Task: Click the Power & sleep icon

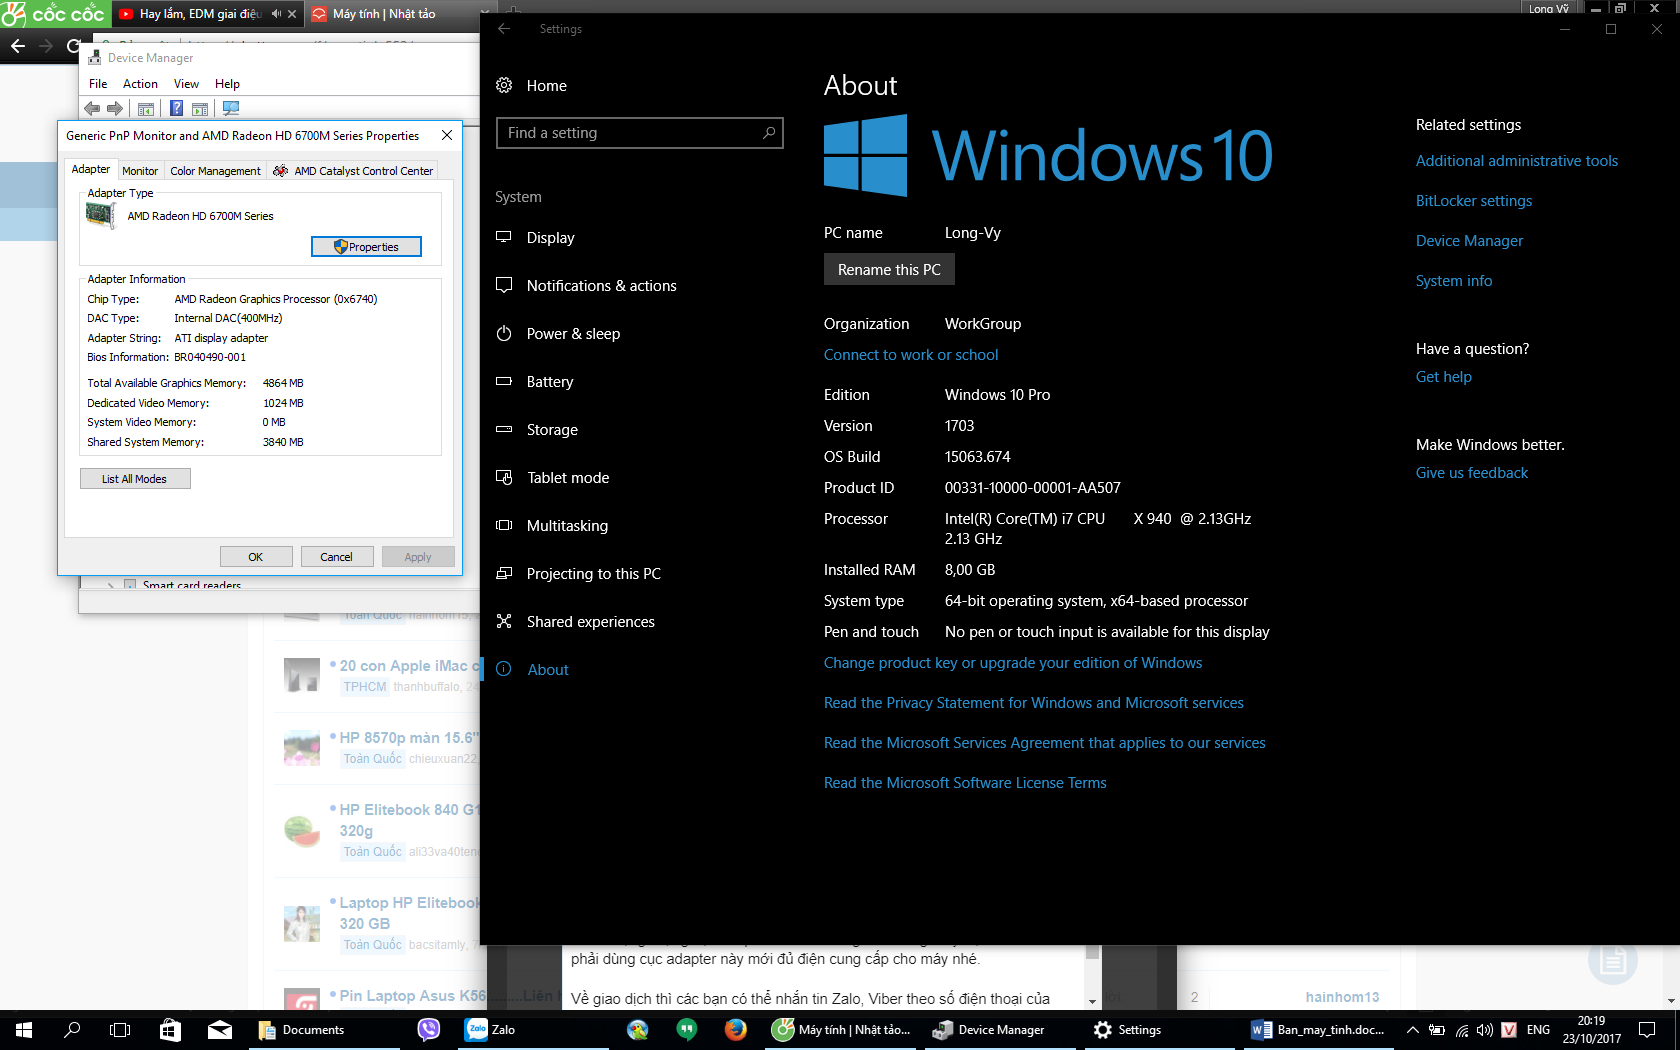Action: (504, 334)
